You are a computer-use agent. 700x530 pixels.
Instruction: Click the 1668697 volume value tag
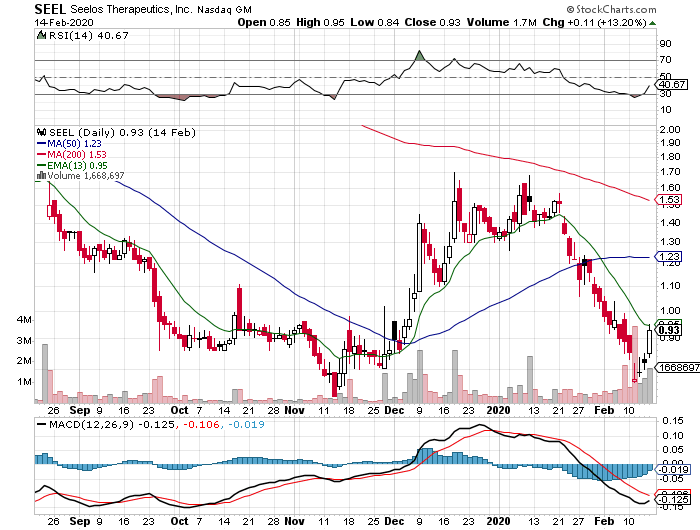(x=676, y=369)
